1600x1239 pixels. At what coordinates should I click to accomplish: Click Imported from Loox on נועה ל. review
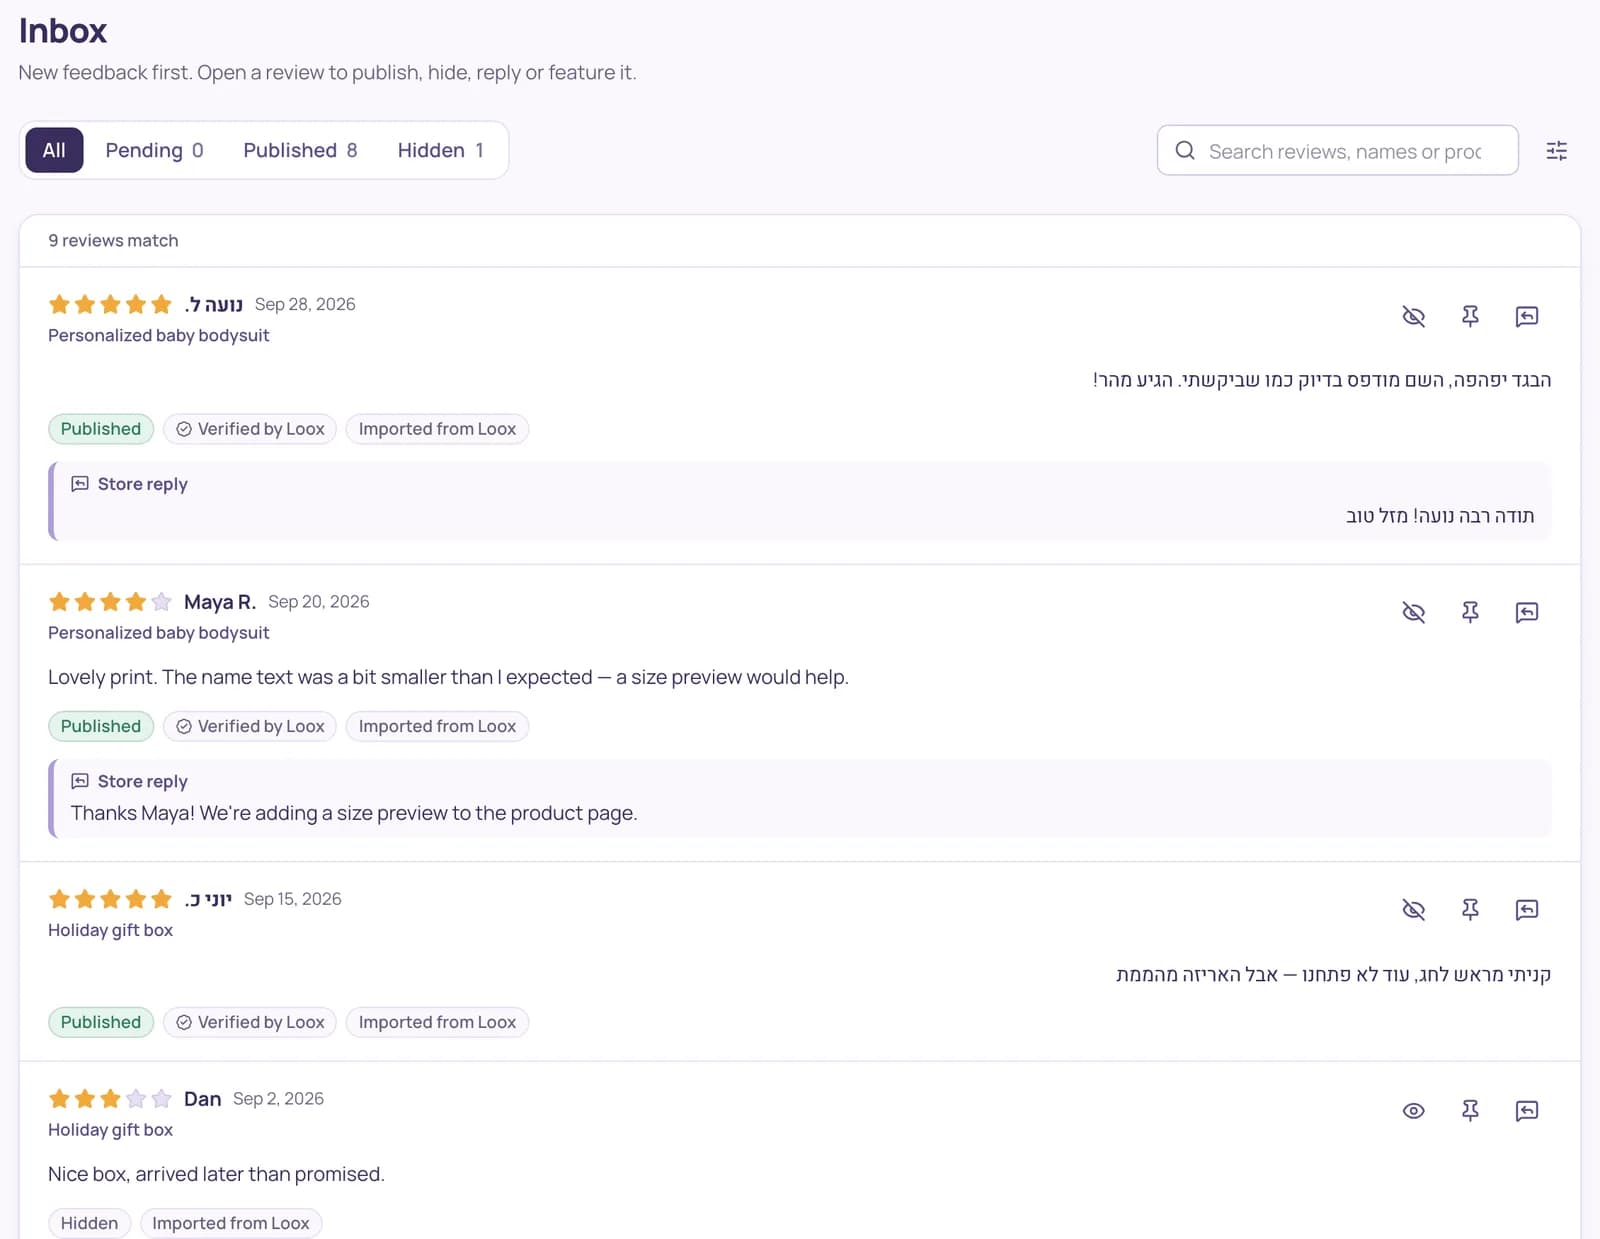(x=437, y=429)
